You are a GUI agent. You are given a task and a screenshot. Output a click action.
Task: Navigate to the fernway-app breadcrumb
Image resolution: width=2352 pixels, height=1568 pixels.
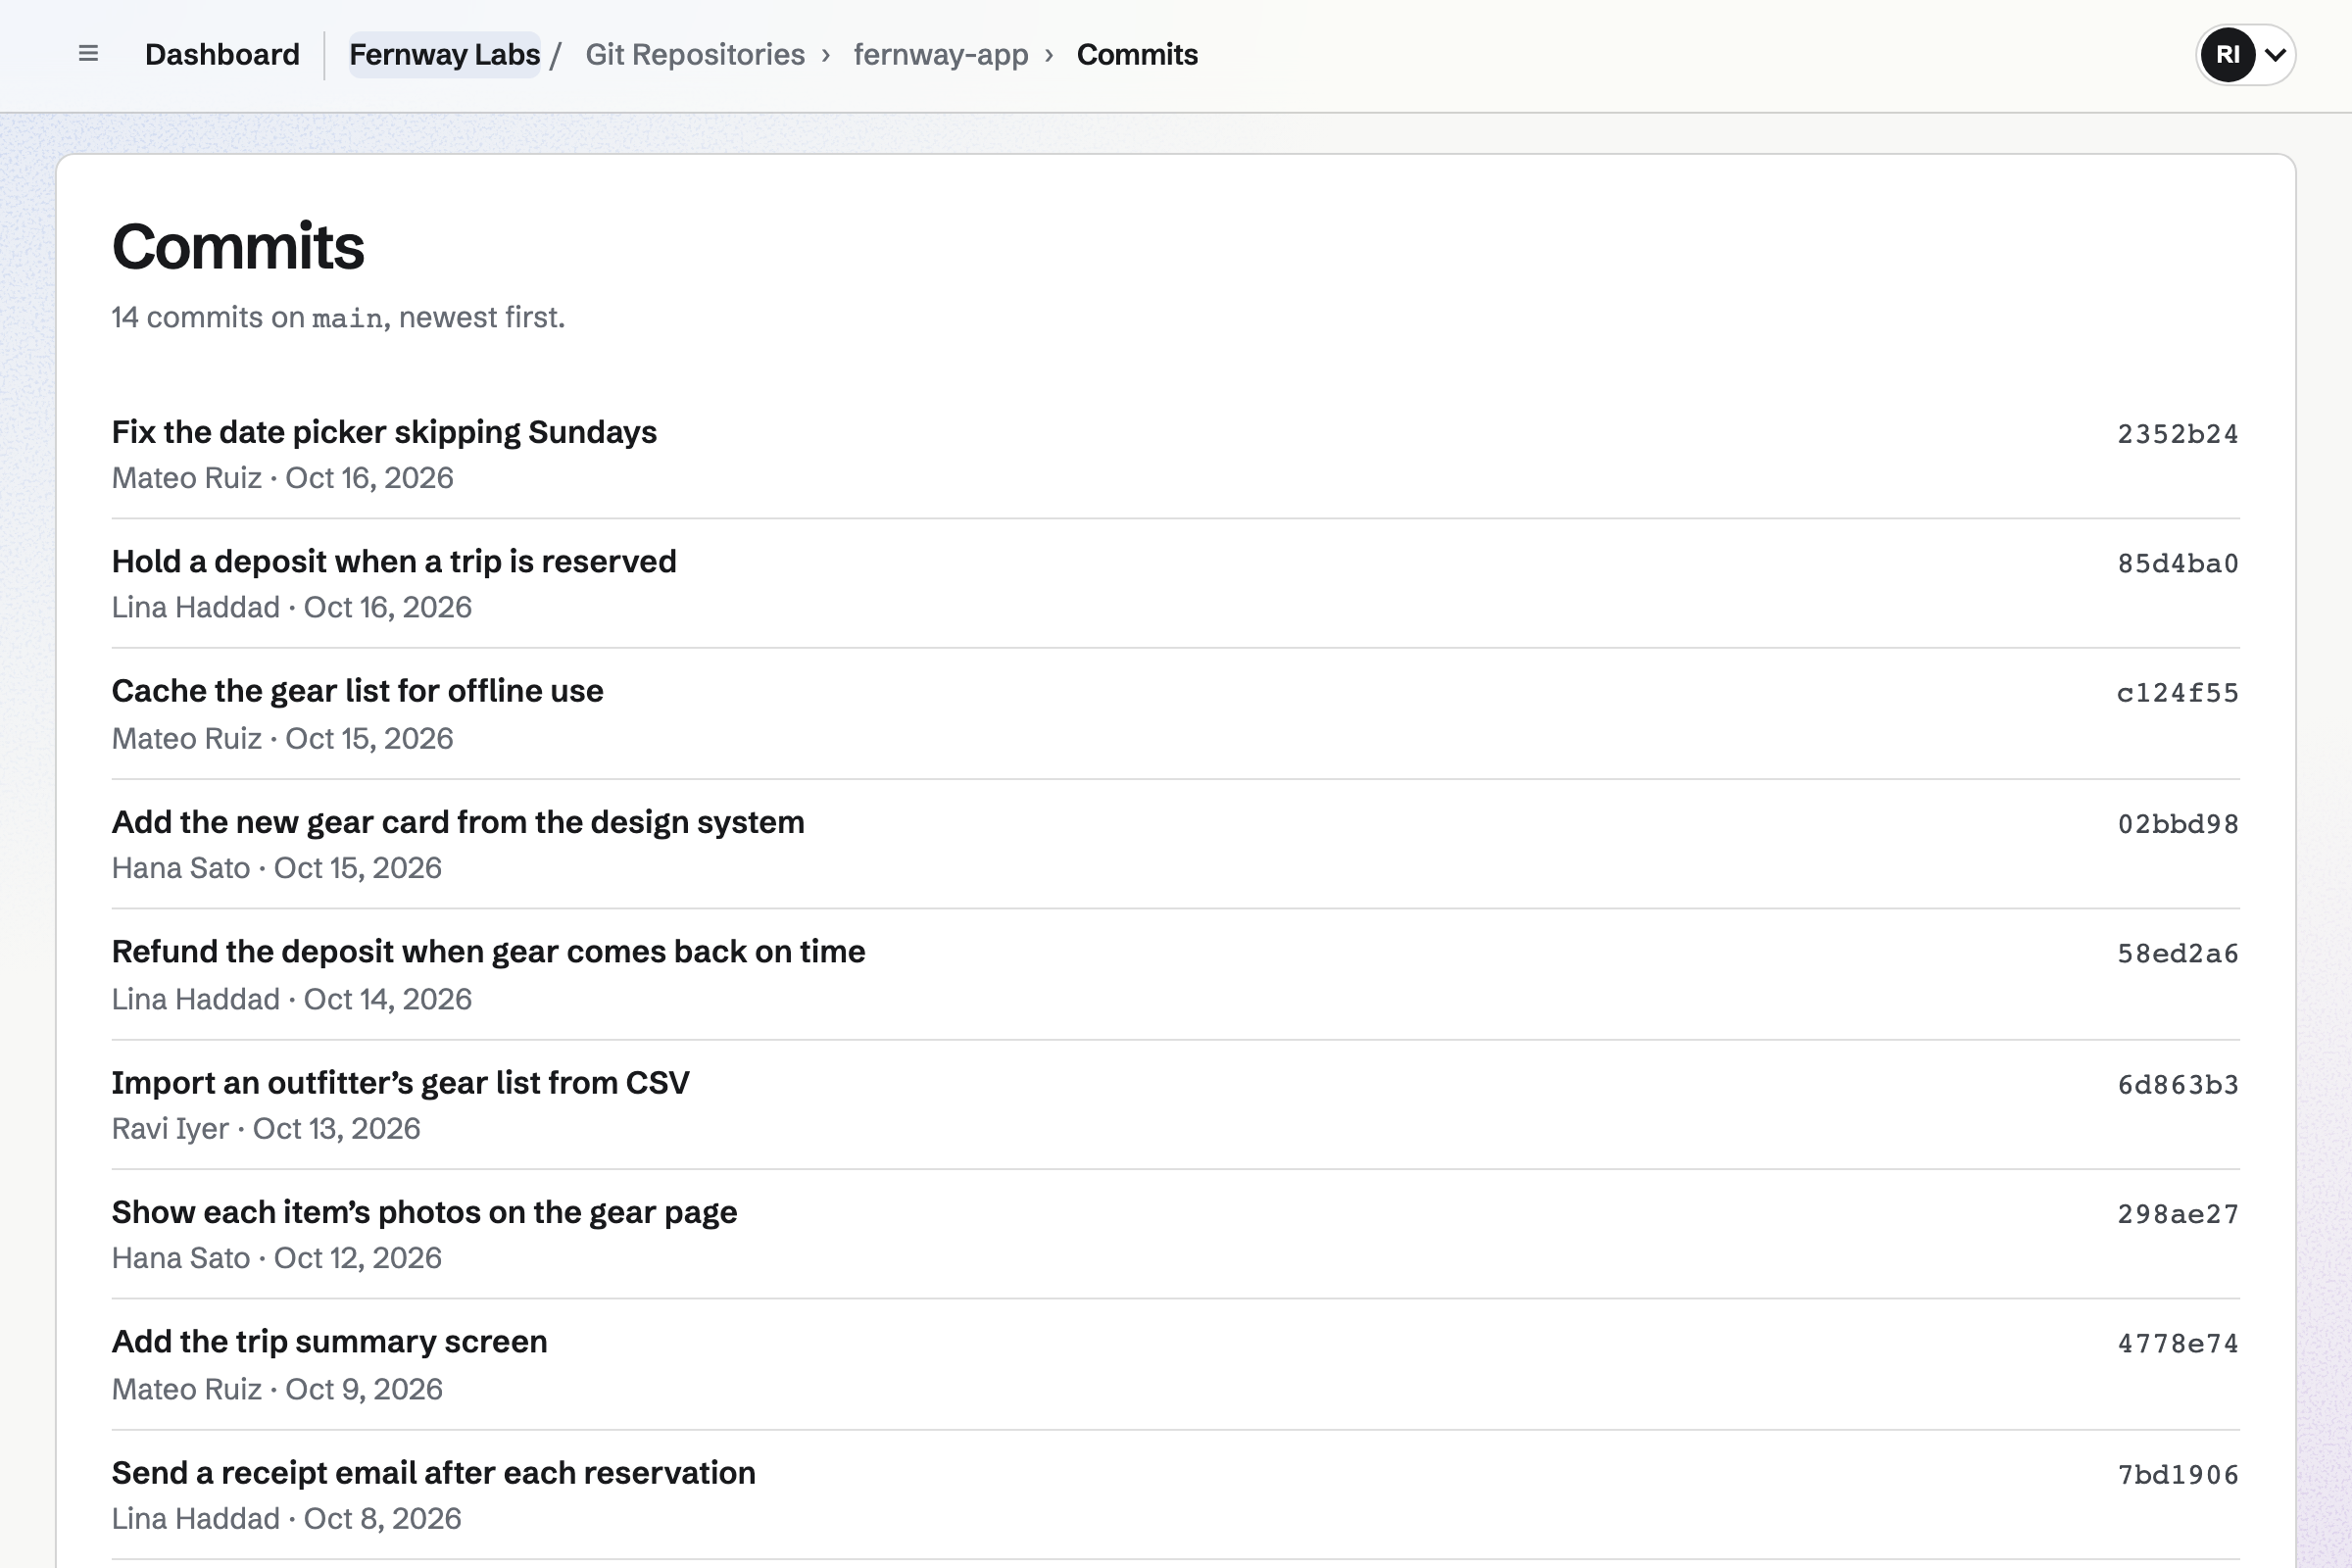pos(941,54)
